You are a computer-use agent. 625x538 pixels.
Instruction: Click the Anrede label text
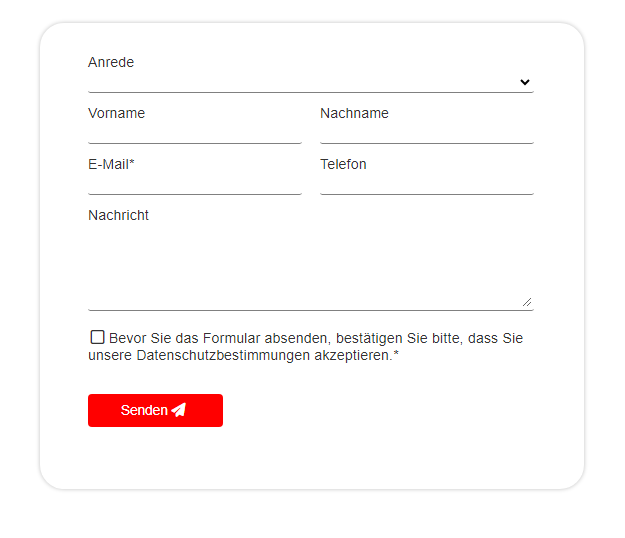pos(111,62)
